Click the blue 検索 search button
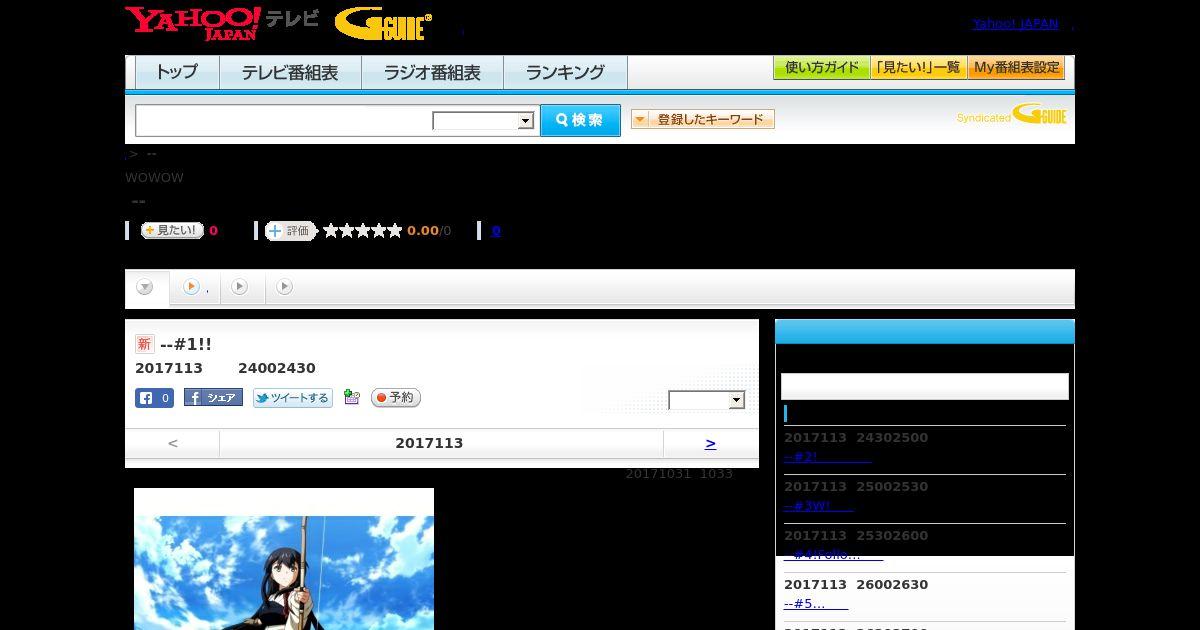 tap(580, 120)
